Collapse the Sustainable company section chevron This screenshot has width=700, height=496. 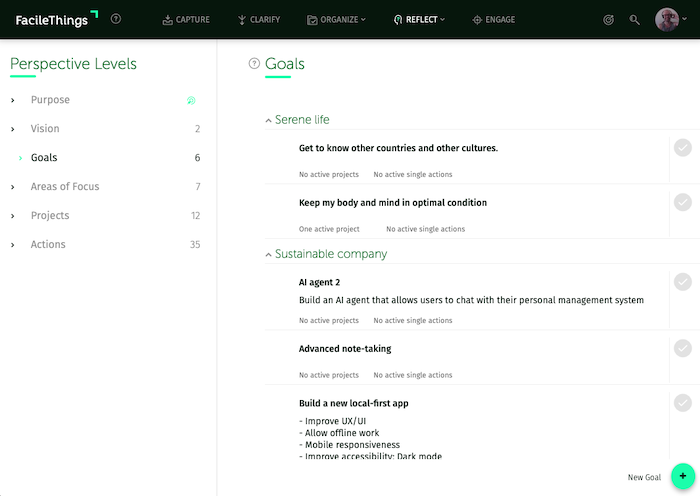click(x=268, y=255)
